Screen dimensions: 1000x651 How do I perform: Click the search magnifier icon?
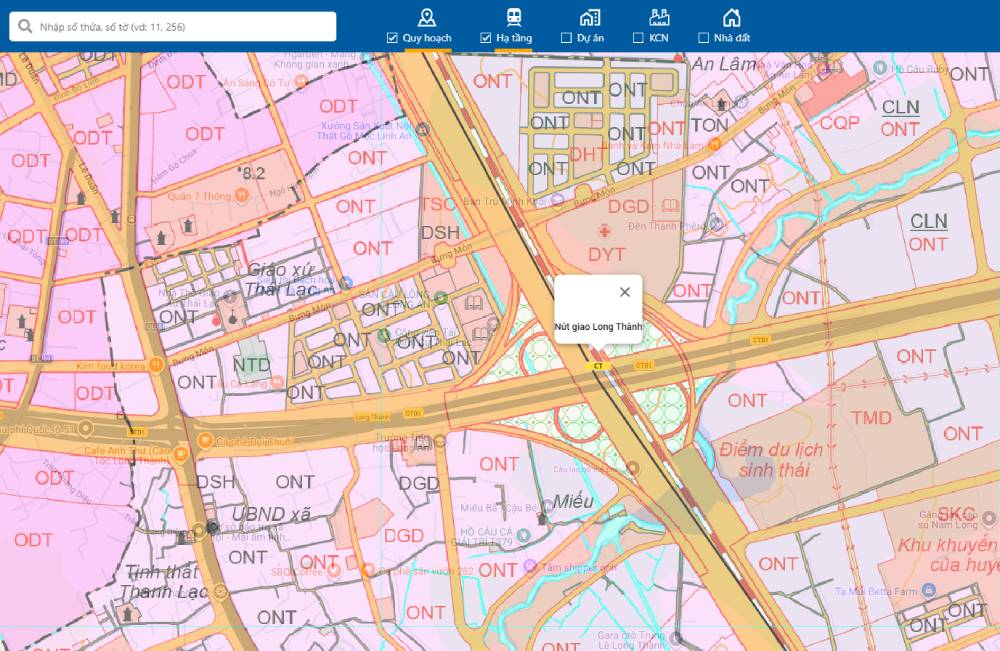click(x=25, y=27)
